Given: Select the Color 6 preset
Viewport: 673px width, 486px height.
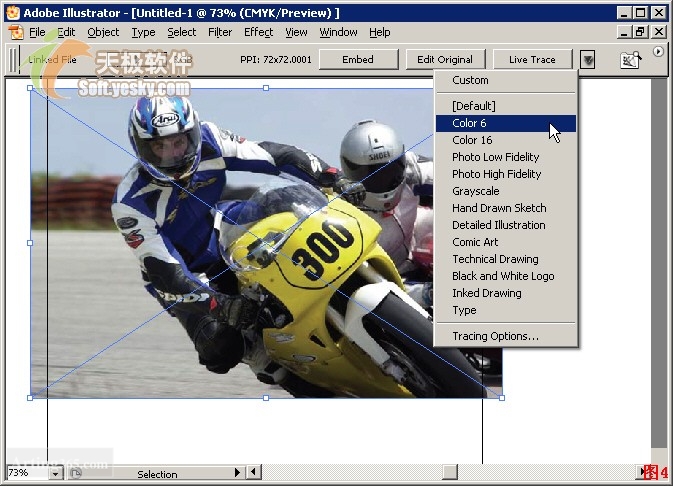Looking at the screenshot, I should pyautogui.click(x=506, y=123).
